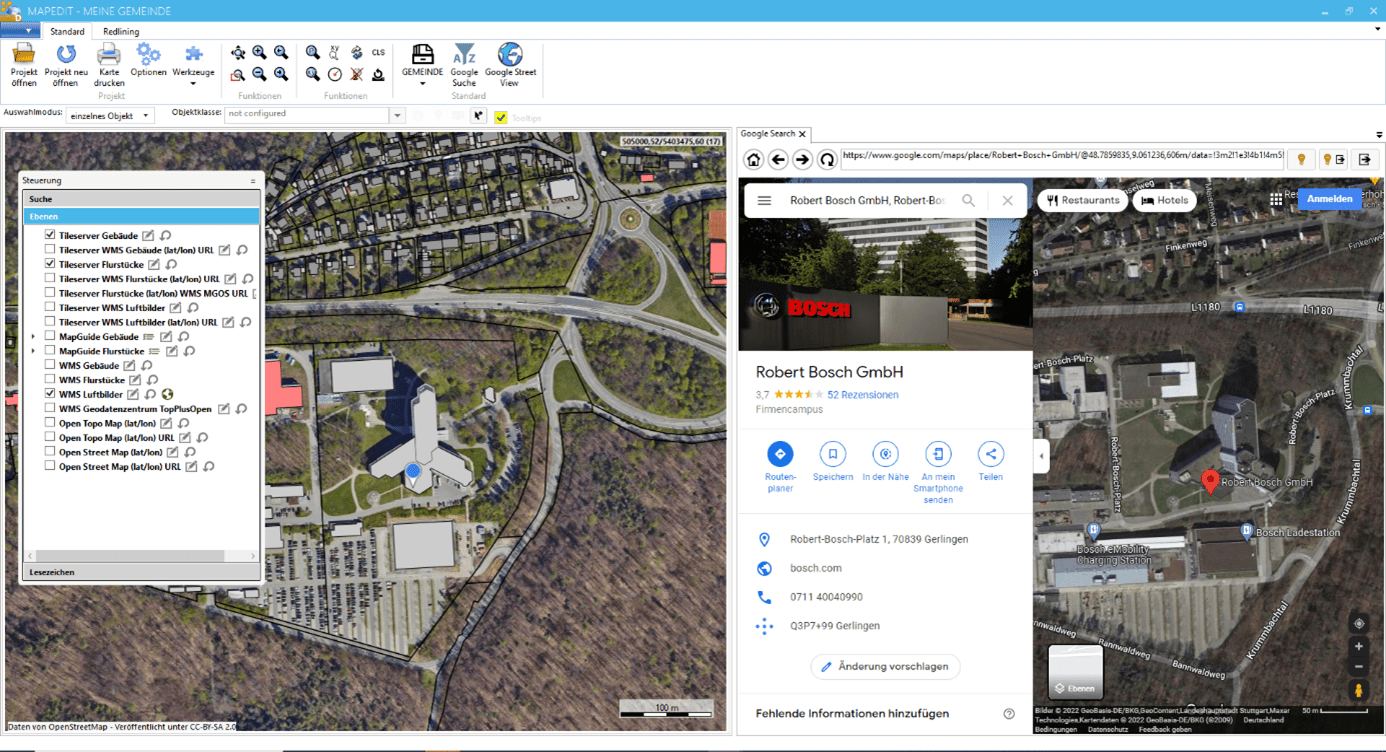Collapse the Google Maps side panel
This screenshot has height=752, width=1386.
click(x=1041, y=456)
